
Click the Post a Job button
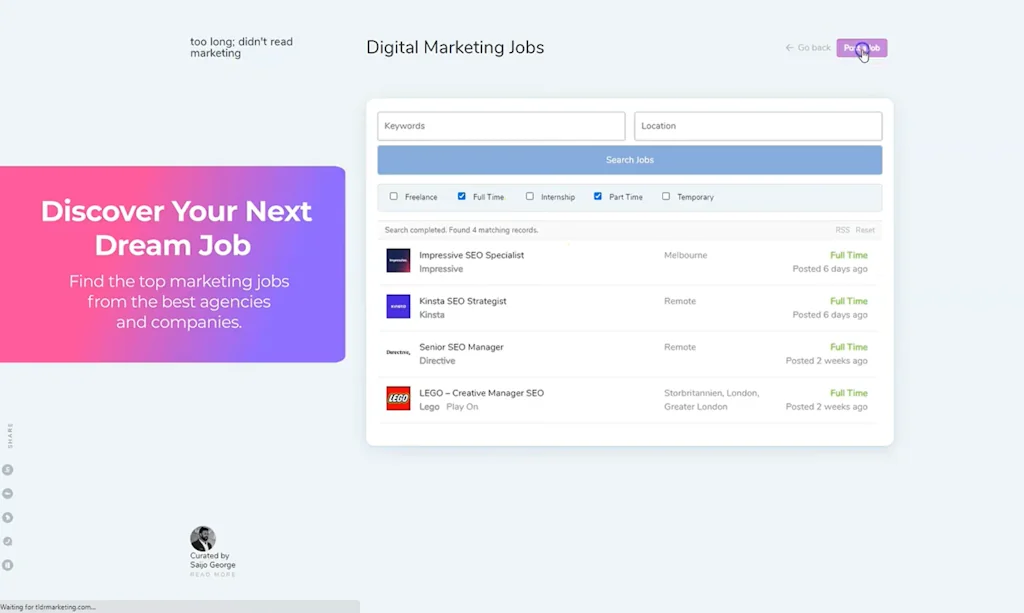(861, 47)
